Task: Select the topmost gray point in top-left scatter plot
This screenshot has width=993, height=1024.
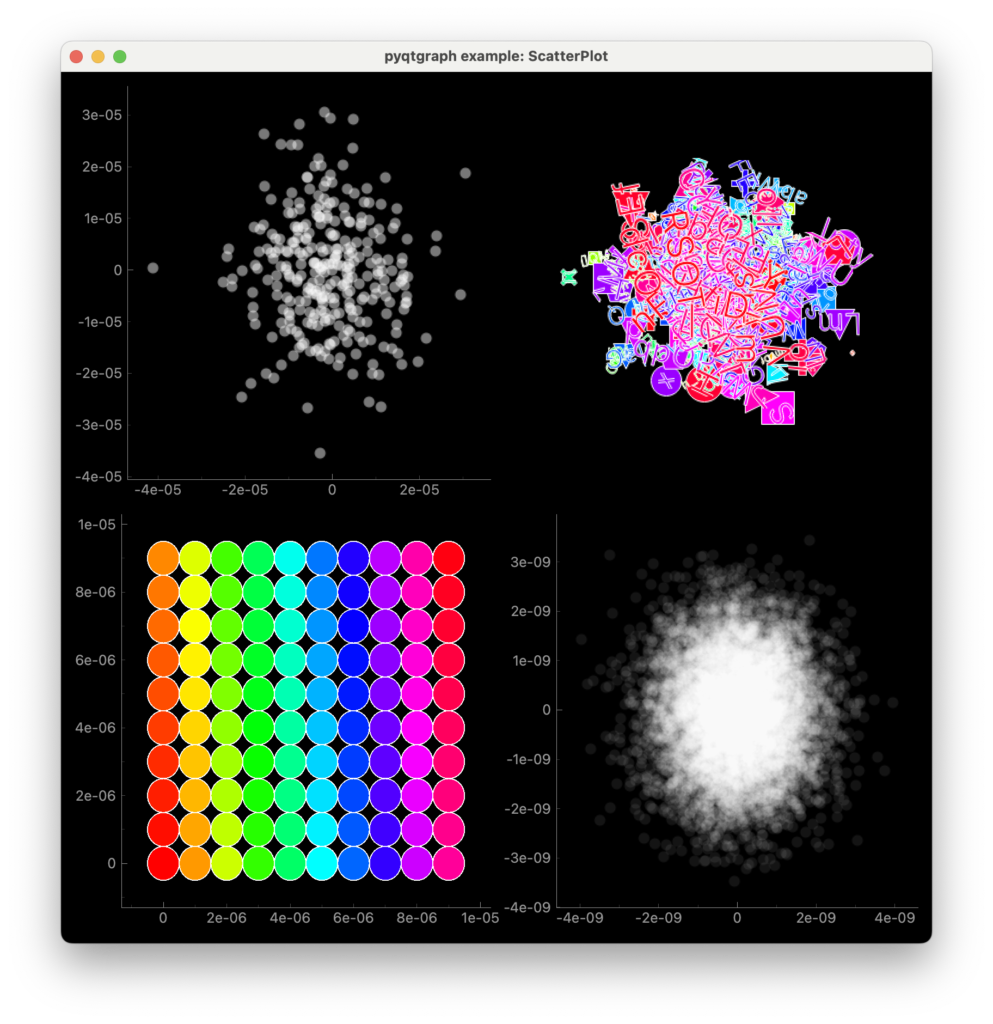Action: pos(324,113)
